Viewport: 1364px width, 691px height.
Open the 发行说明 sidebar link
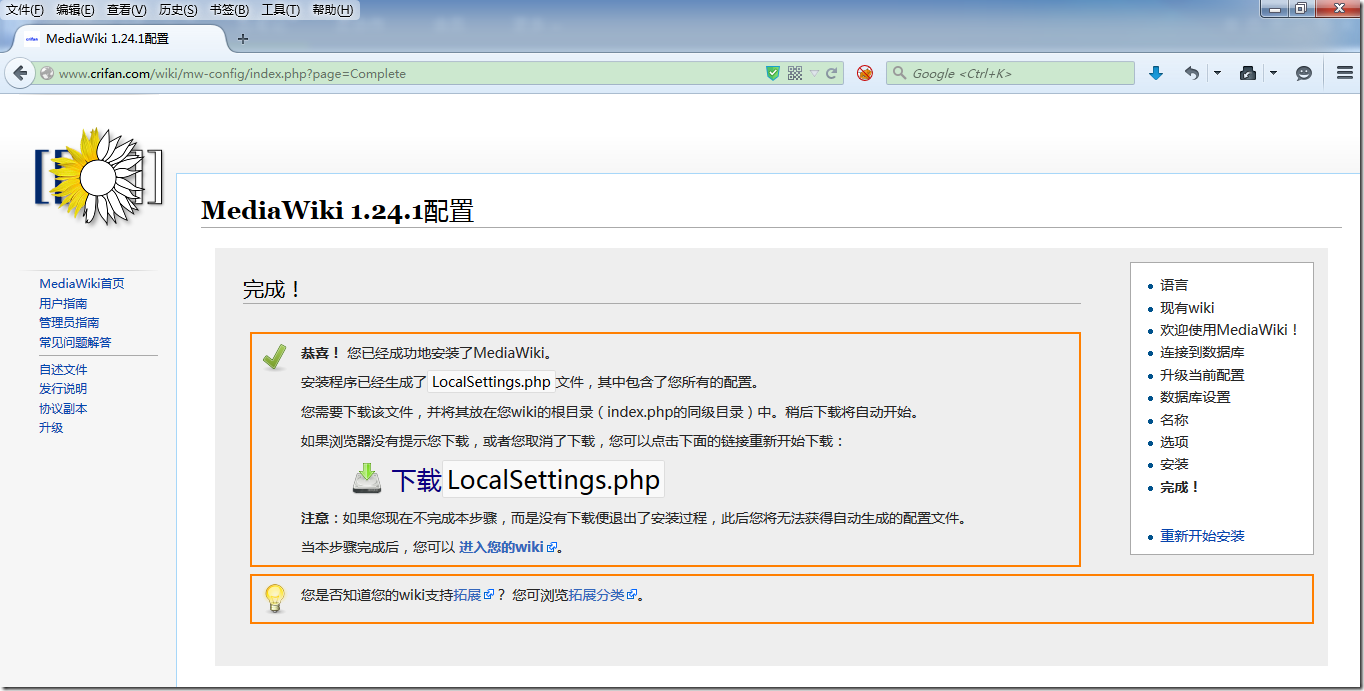coord(63,389)
